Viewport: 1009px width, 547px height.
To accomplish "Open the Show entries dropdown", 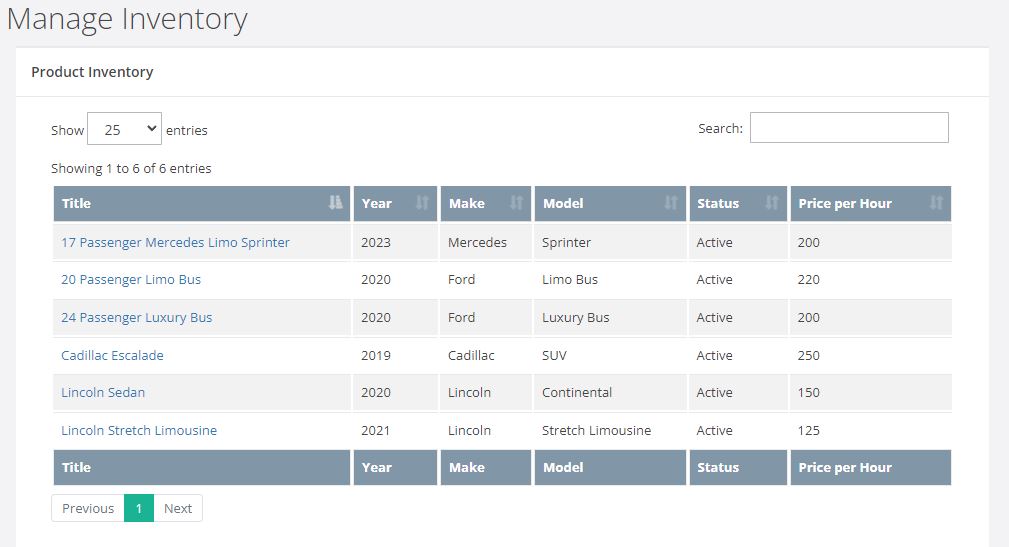I will coord(124,129).
